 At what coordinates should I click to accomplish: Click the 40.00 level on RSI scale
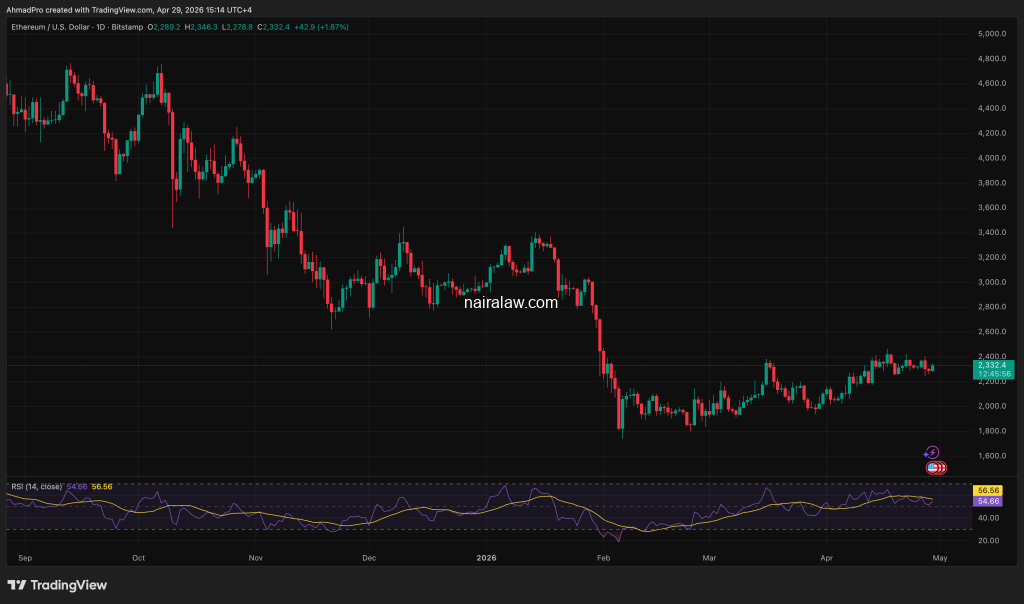[x=986, y=518]
